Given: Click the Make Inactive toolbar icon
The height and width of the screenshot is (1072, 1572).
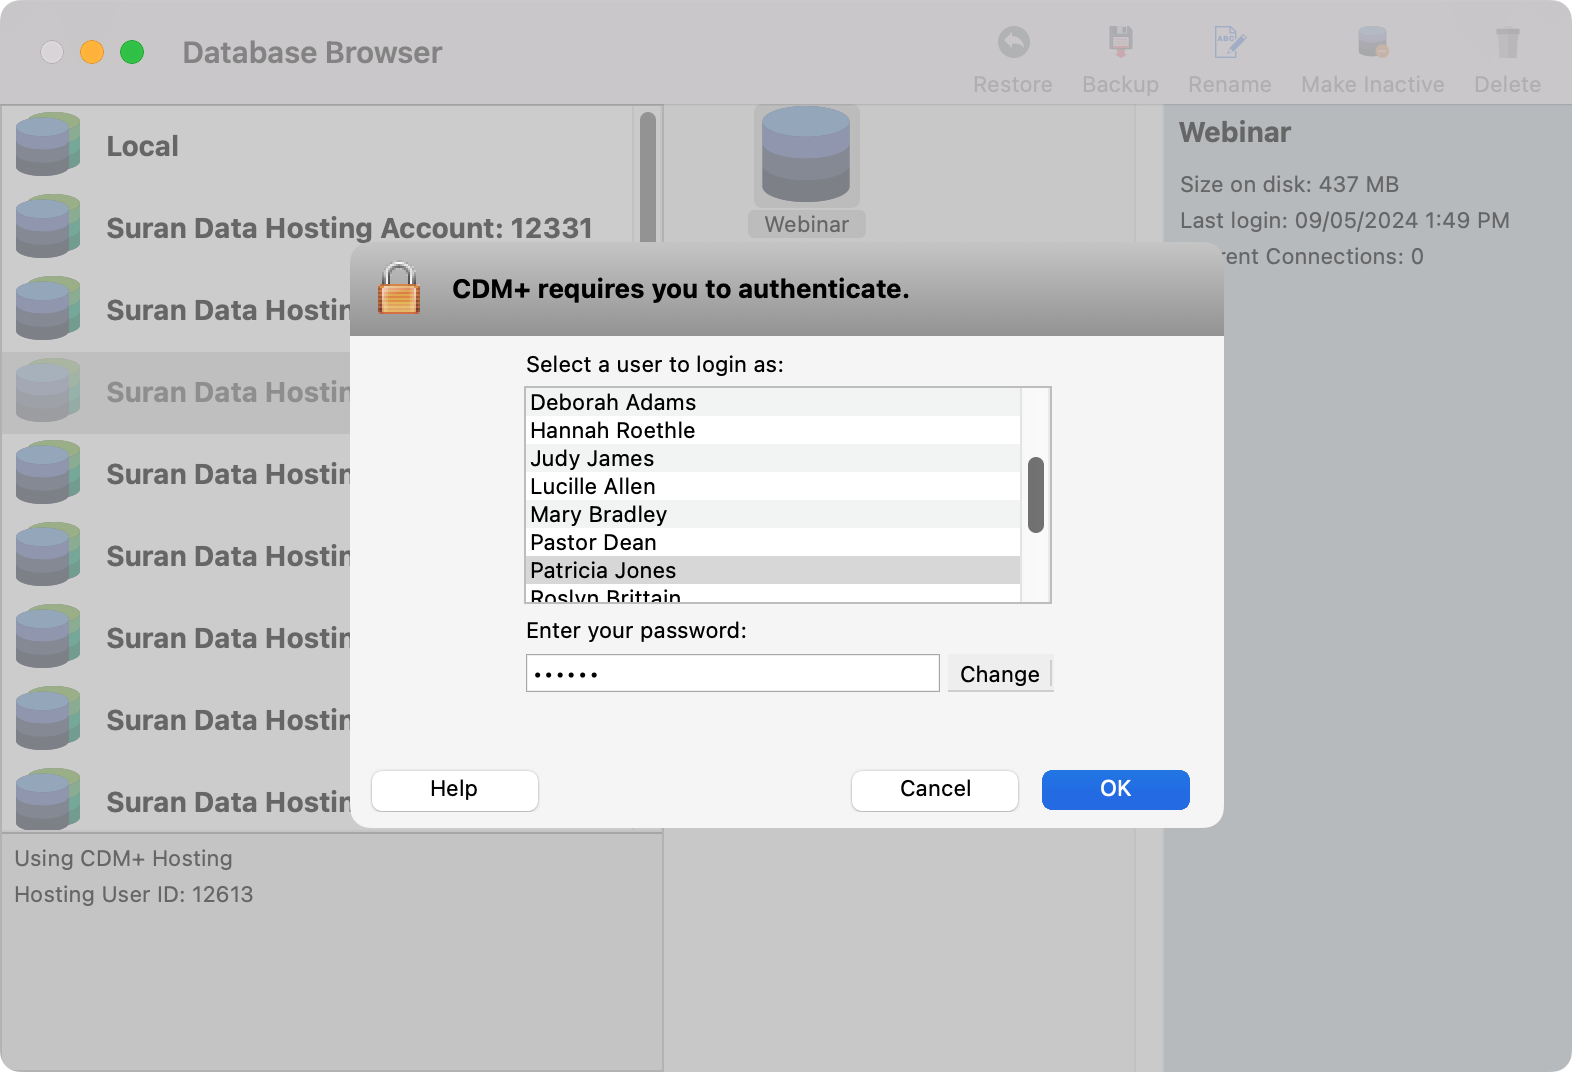Looking at the screenshot, I should pyautogui.click(x=1372, y=43).
